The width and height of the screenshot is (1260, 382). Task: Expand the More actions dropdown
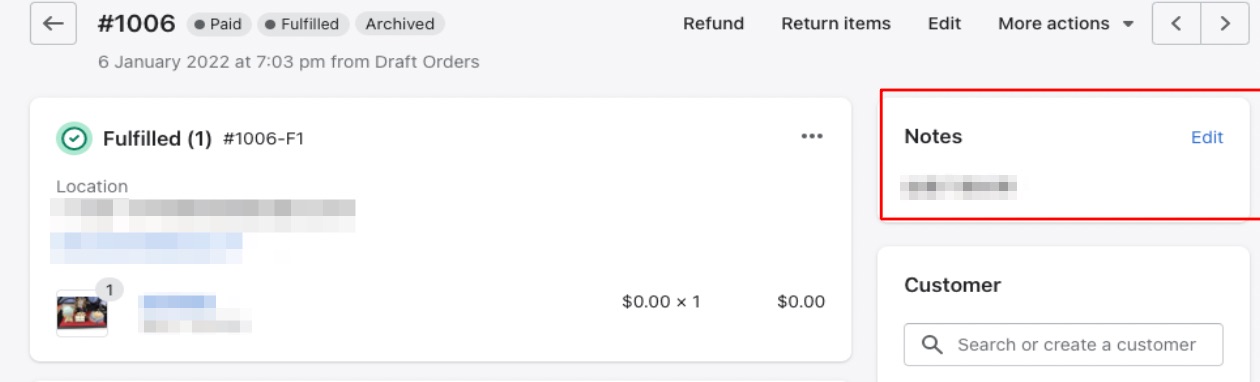1066,23
